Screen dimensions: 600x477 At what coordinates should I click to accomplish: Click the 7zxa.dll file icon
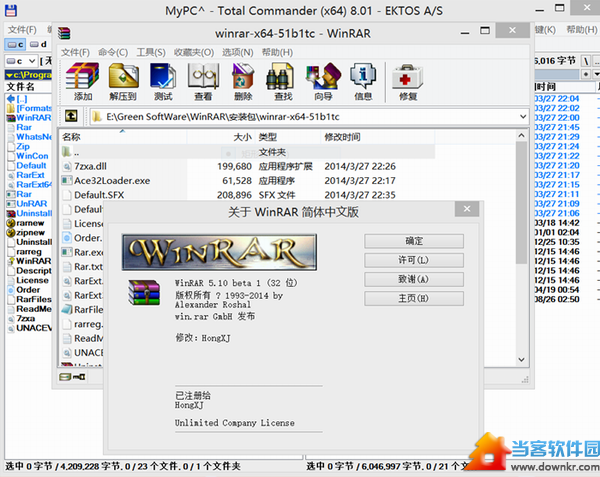(x=67, y=166)
